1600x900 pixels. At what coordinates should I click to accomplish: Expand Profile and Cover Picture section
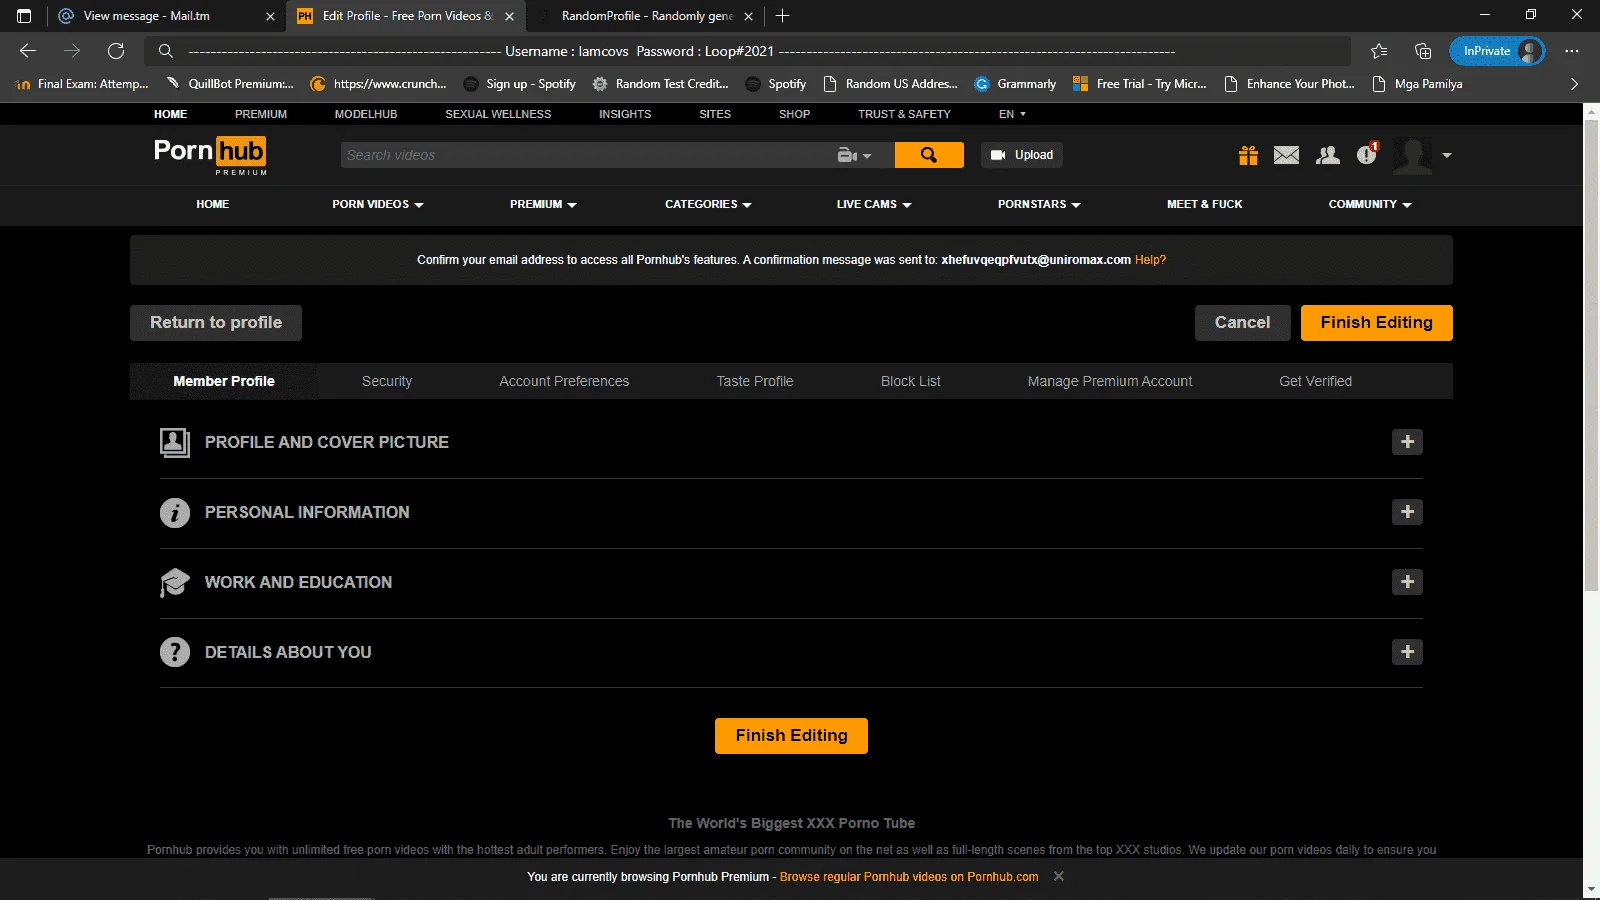point(1407,442)
